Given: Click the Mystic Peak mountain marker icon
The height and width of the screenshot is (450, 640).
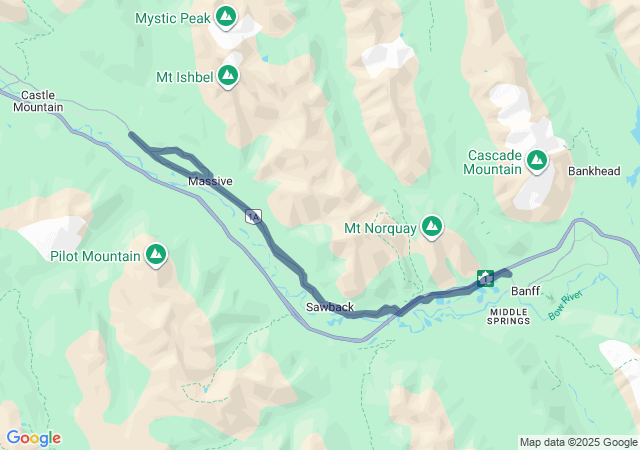Looking at the screenshot, I should pyautogui.click(x=226, y=17).
